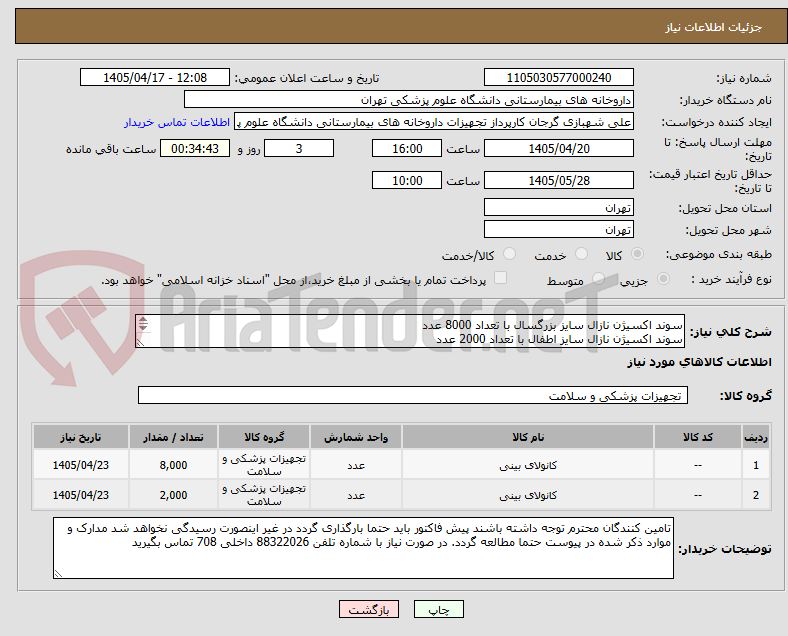The height and width of the screenshot is (636, 788).
Task: Click the row number 1 cell
Action: click(x=755, y=465)
